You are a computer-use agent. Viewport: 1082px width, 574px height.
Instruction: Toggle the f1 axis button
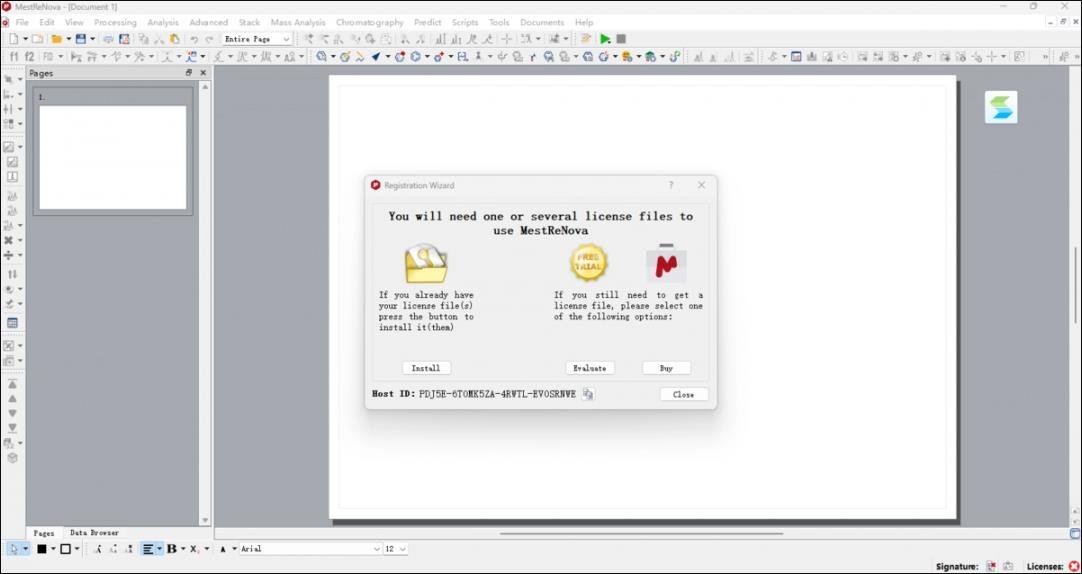point(14,57)
